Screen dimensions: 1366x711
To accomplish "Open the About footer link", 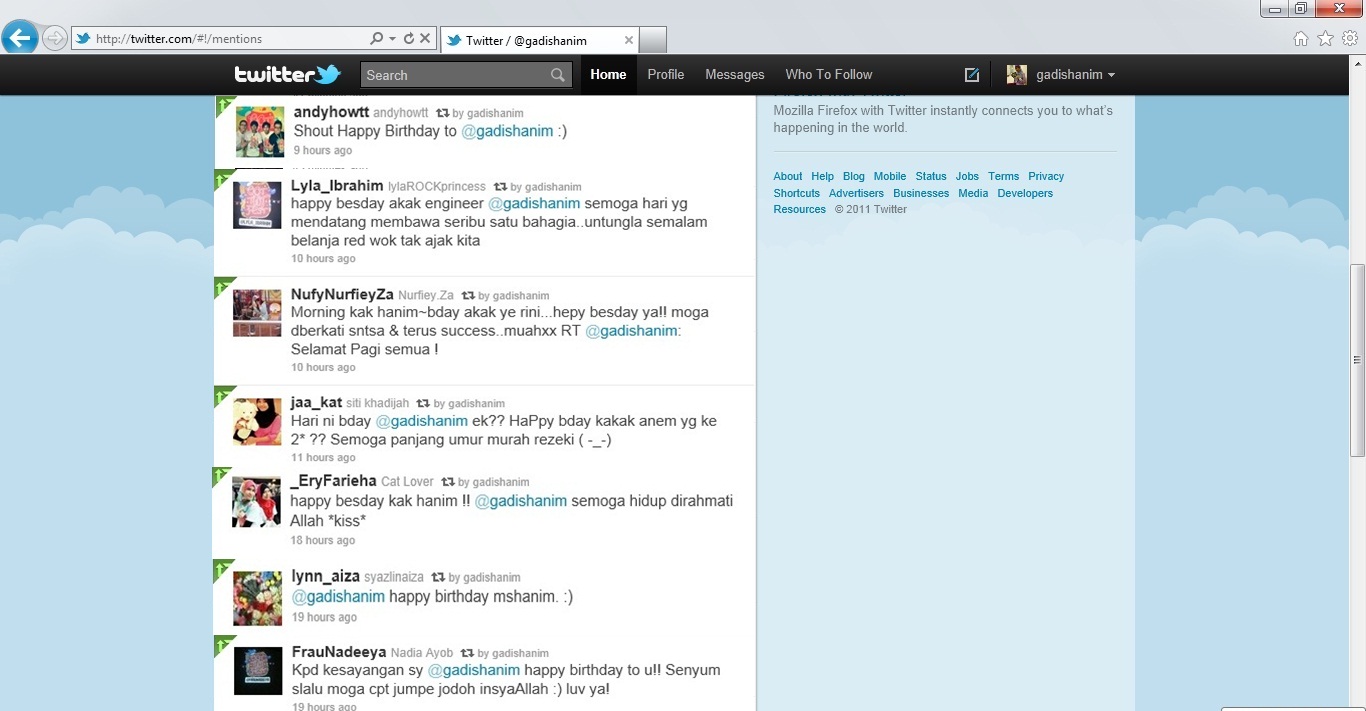I will click(788, 176).
